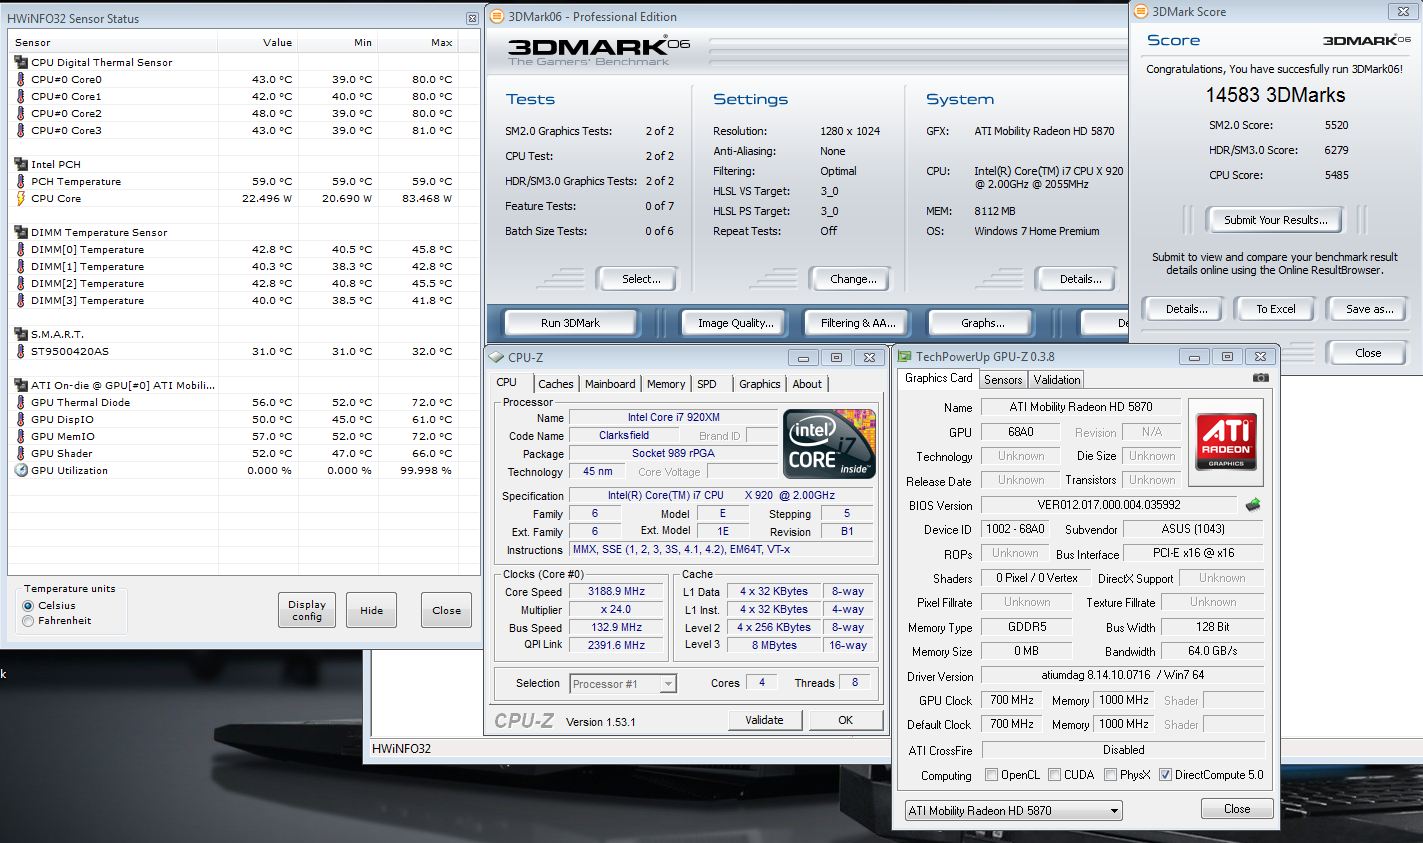
Task: Click Display config in HWiNFO32
Action: [307, 610]
